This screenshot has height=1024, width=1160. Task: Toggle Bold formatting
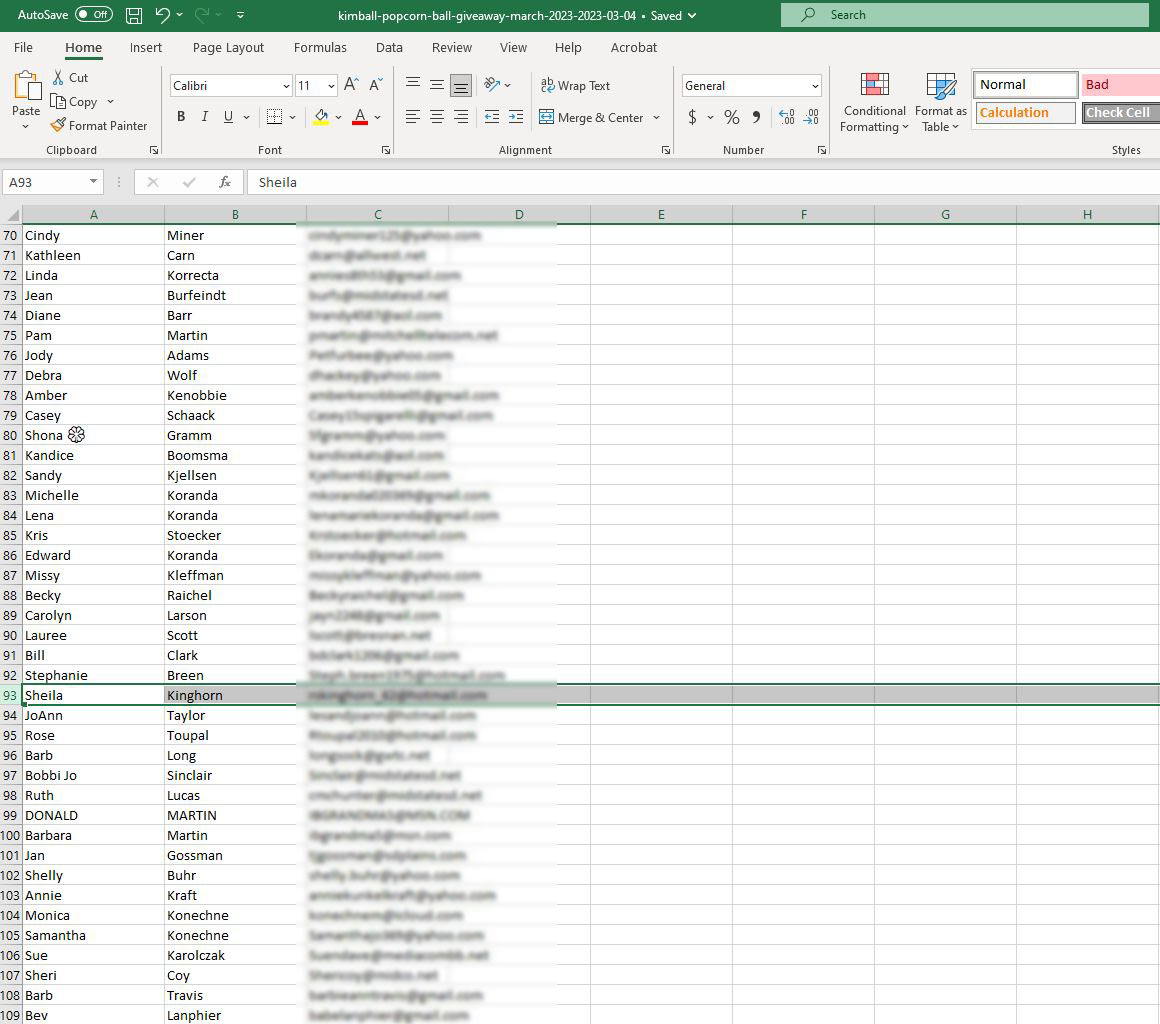[x=181, y=117]
